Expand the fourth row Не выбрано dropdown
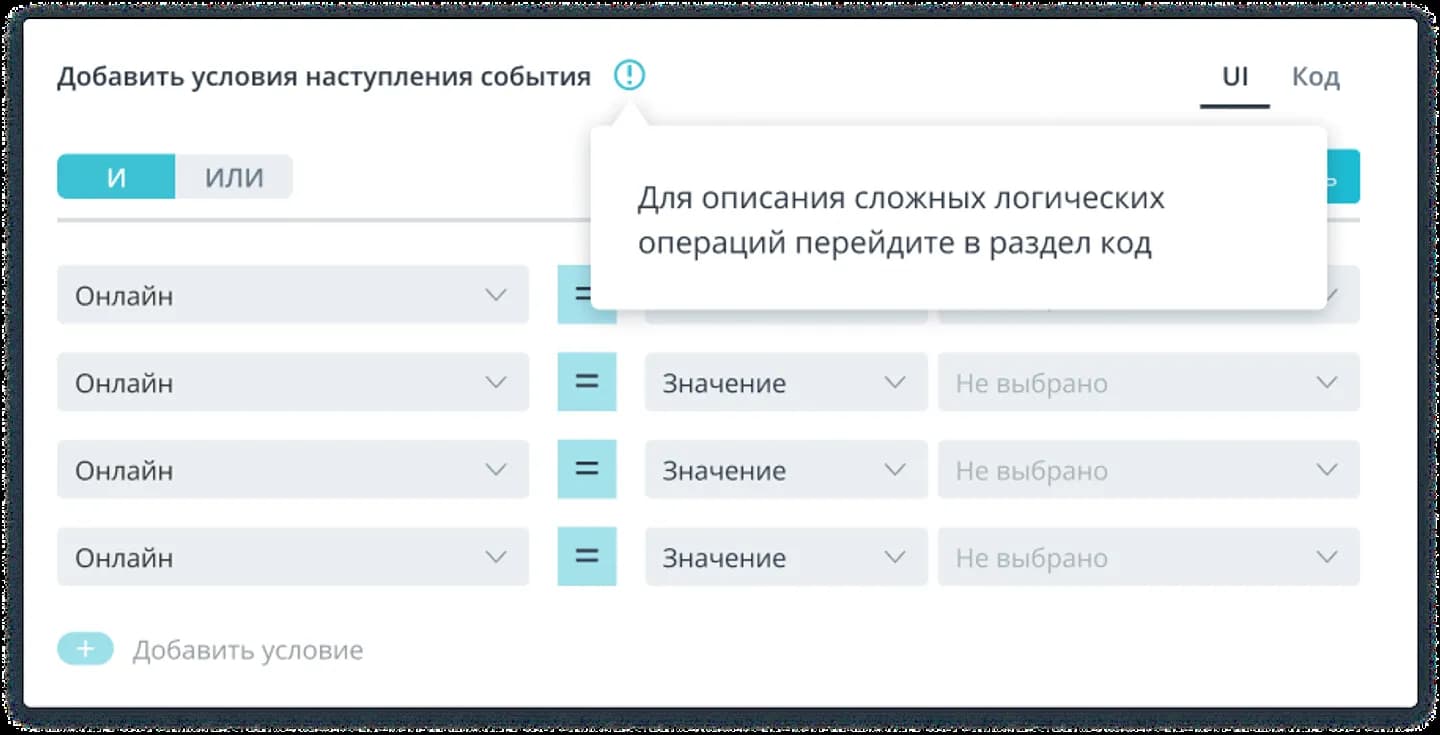The width and height of the screenshot is (1440, 735). coord(1149,556)
